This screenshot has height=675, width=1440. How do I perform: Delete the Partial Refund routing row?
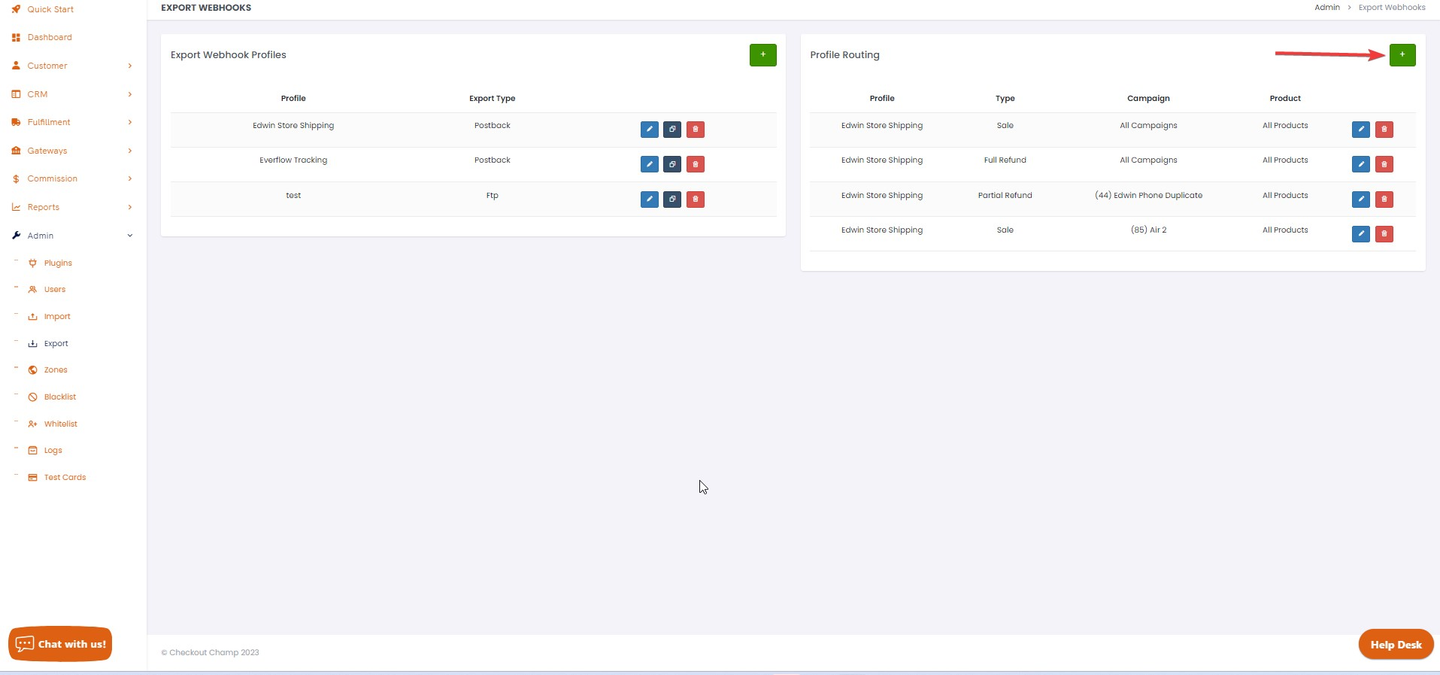(1384, 199)
